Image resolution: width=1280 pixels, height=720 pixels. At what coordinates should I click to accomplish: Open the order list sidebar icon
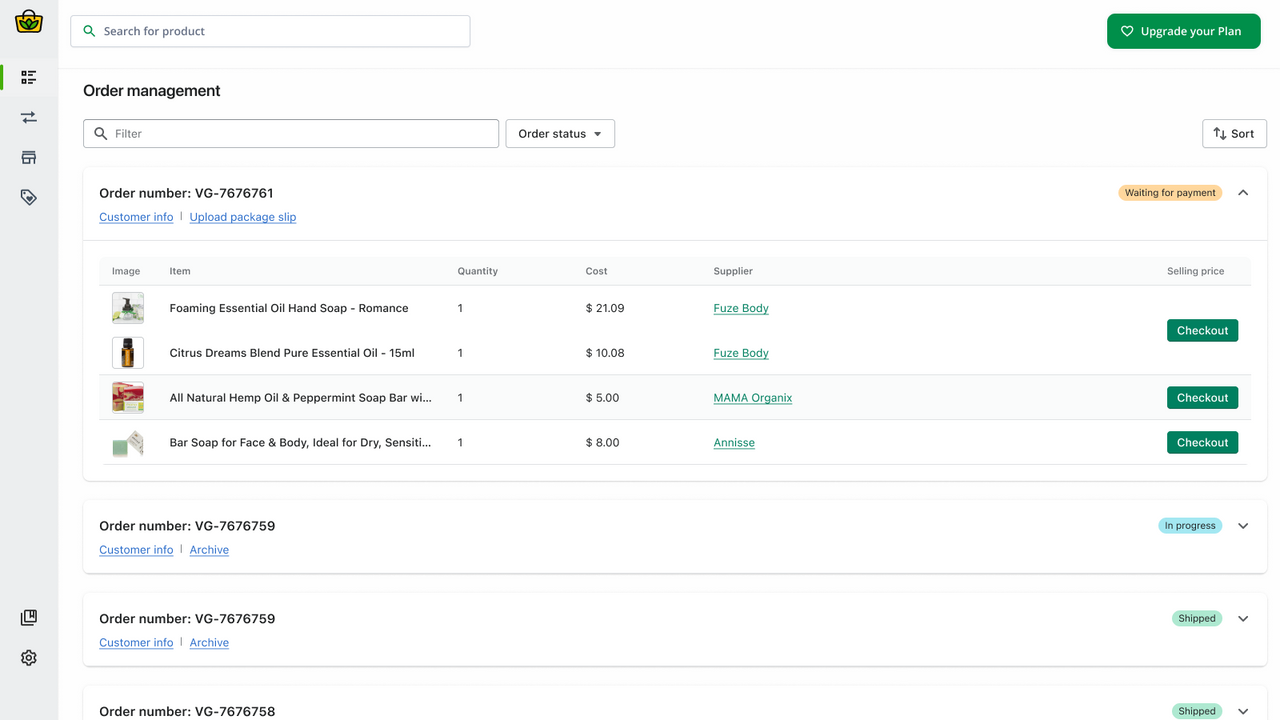pos(29,77)
